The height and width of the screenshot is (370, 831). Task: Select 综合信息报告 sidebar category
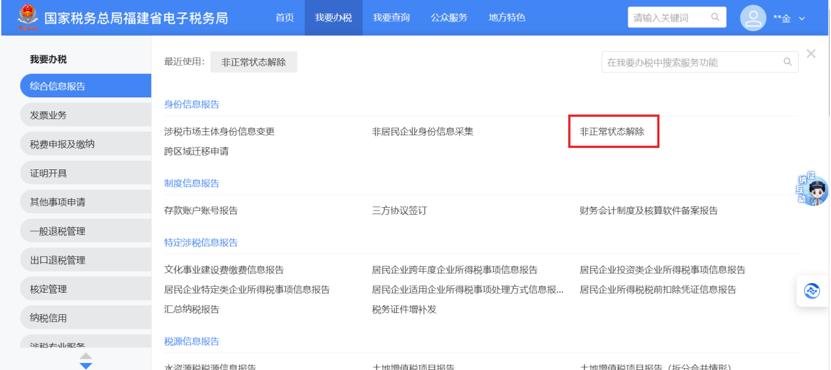click(x=85, y=86)
